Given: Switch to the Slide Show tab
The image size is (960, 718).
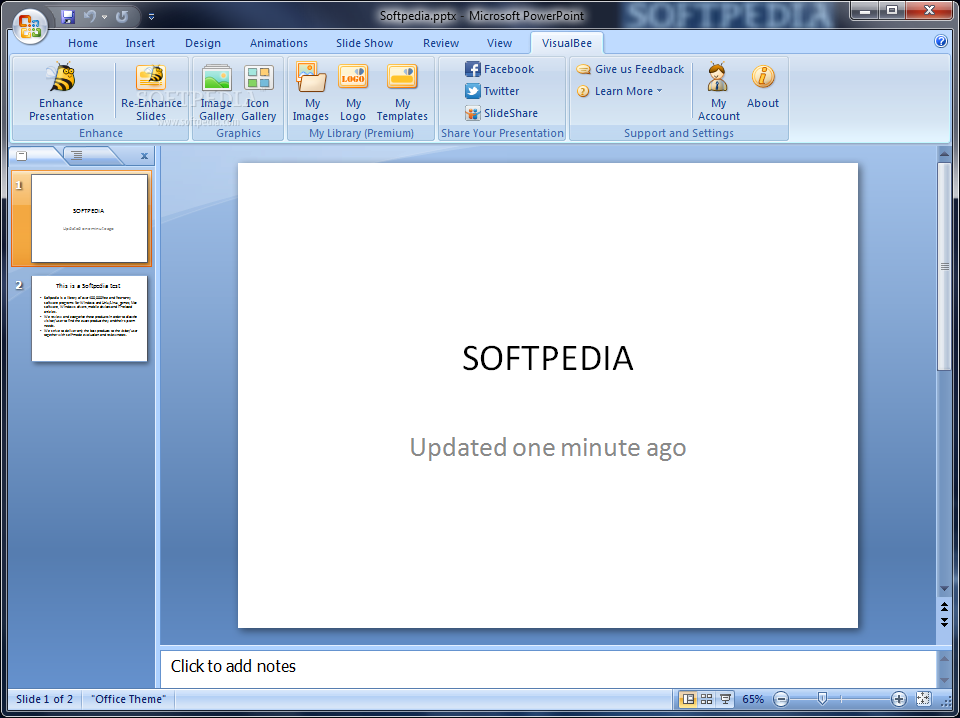Looking at the screenshot, I should tap(364, 43).
